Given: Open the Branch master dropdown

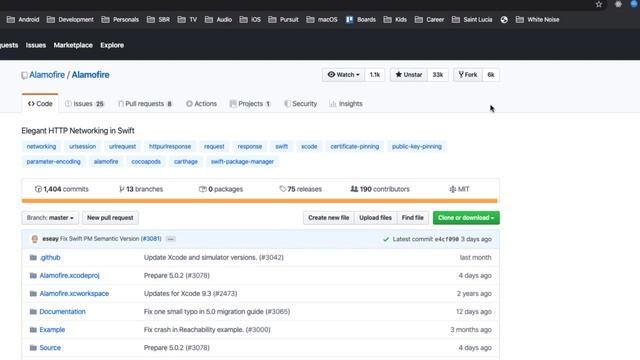Looking at the screenshot, I should tap(50, 218).
